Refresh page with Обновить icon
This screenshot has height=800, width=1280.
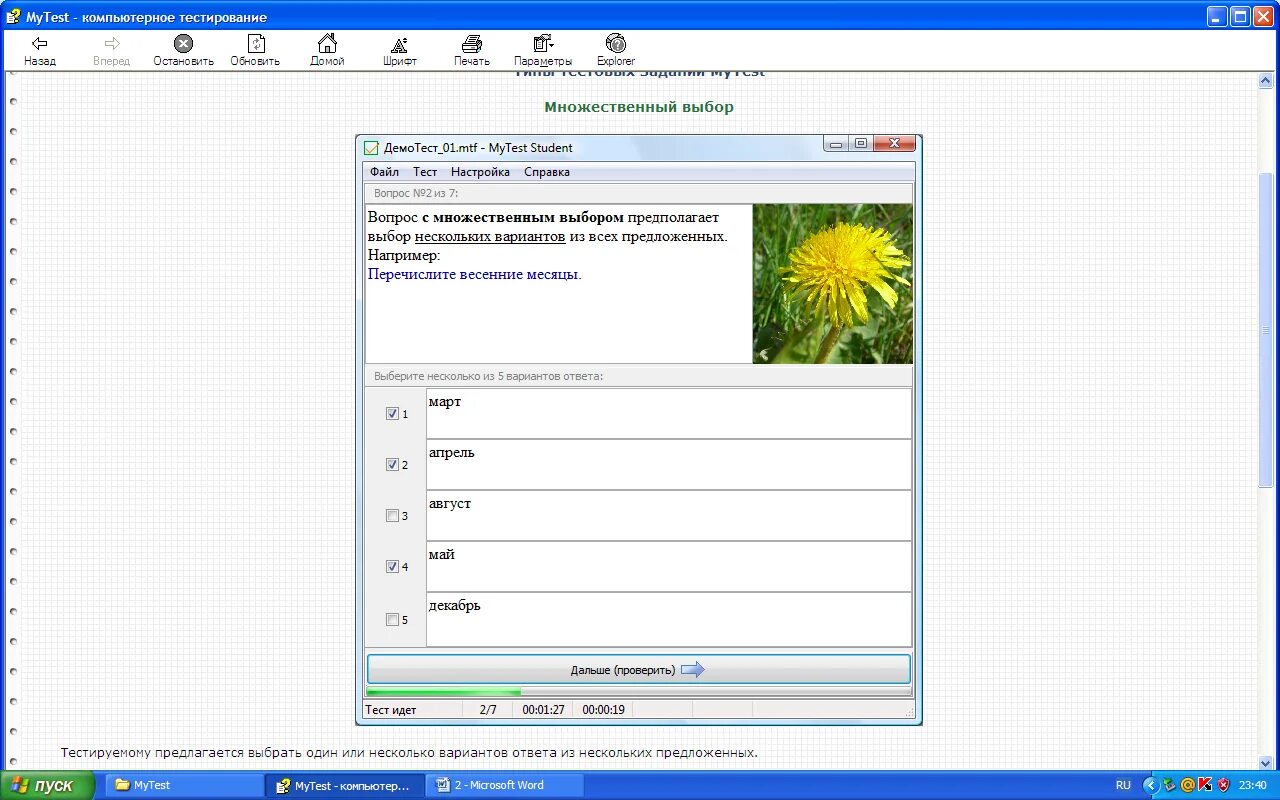click(256, 43)
